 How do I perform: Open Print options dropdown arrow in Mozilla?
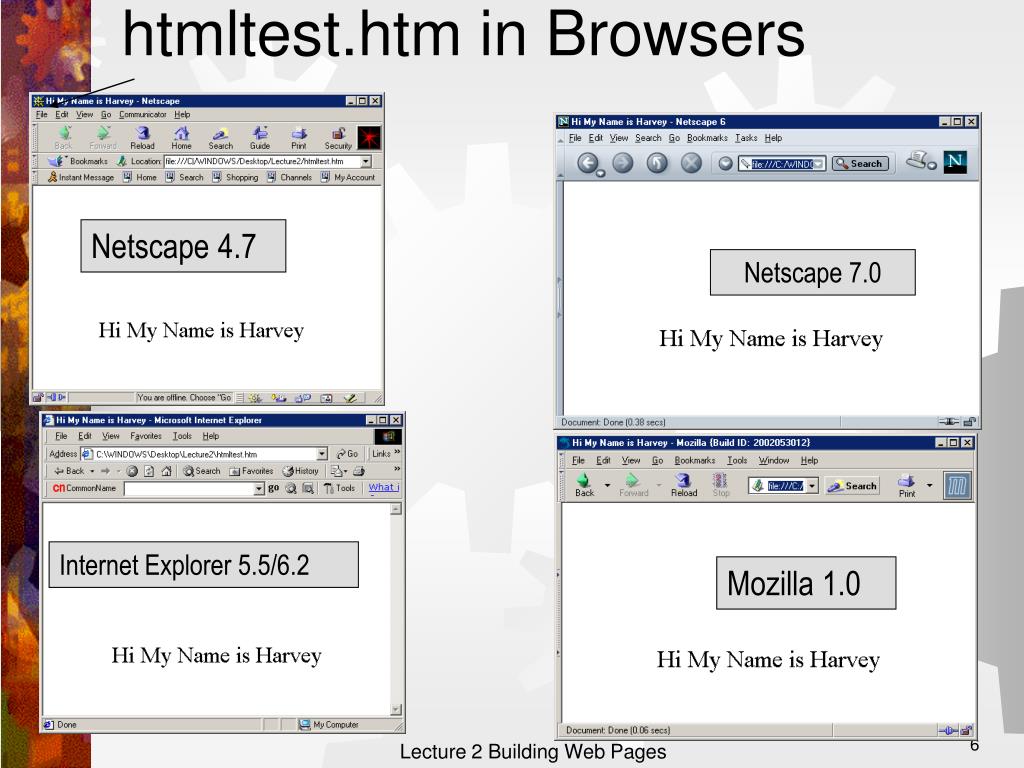pyautogui.click(x=929, y=485)
